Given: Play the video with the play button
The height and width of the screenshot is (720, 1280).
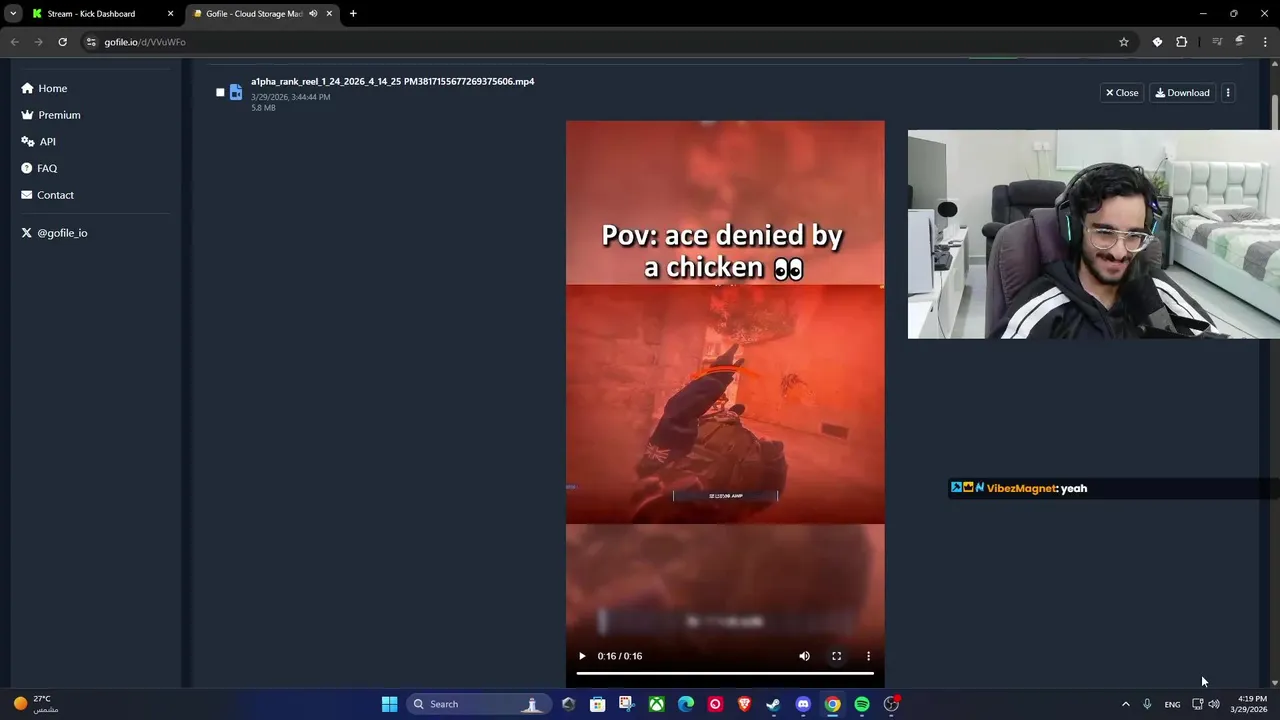Looking at the screenshot, I should pos(582,656).
